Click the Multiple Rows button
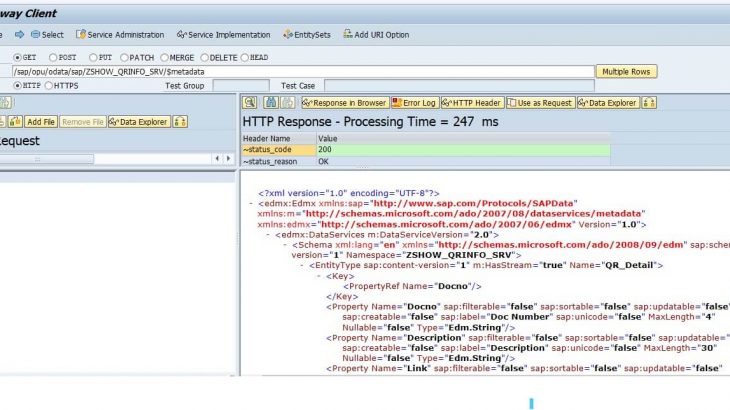Image resolution: width=730 pixels, height=410 pixels. pos(626,72)
